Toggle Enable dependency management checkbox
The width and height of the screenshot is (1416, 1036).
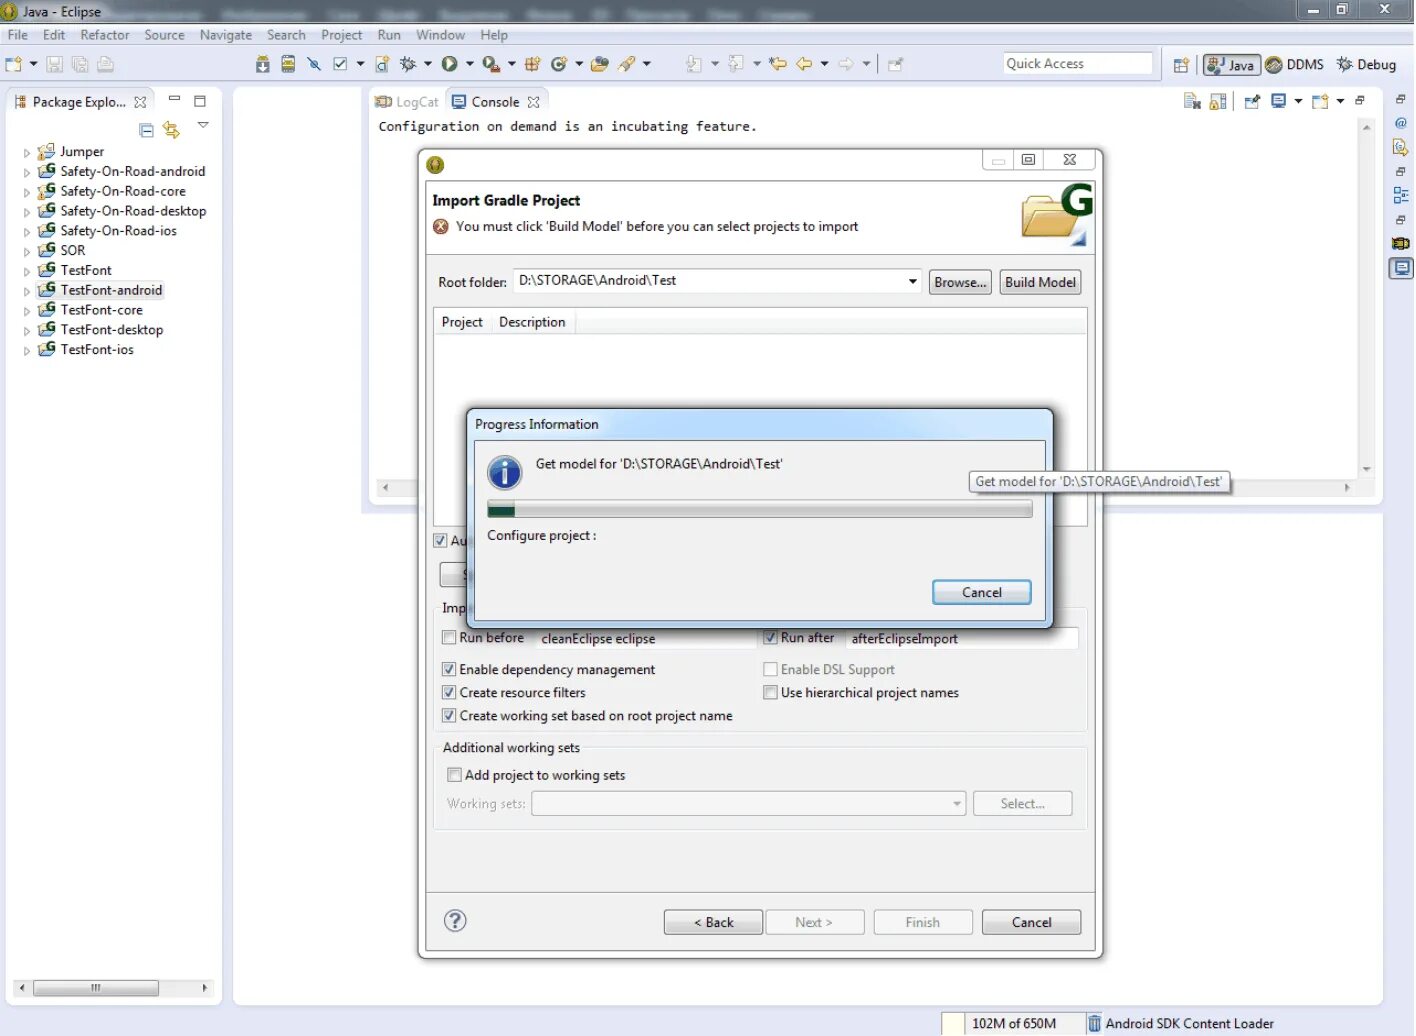[x=449, y=669]
